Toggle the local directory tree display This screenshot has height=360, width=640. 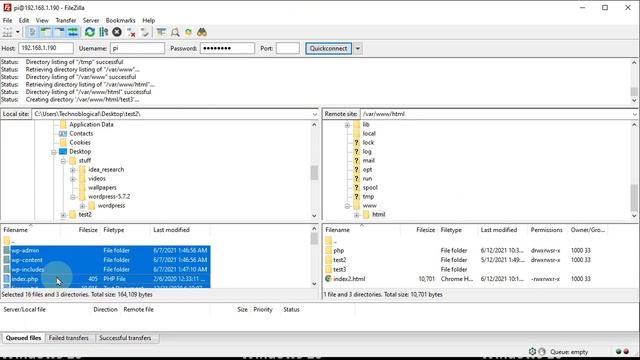45,32
